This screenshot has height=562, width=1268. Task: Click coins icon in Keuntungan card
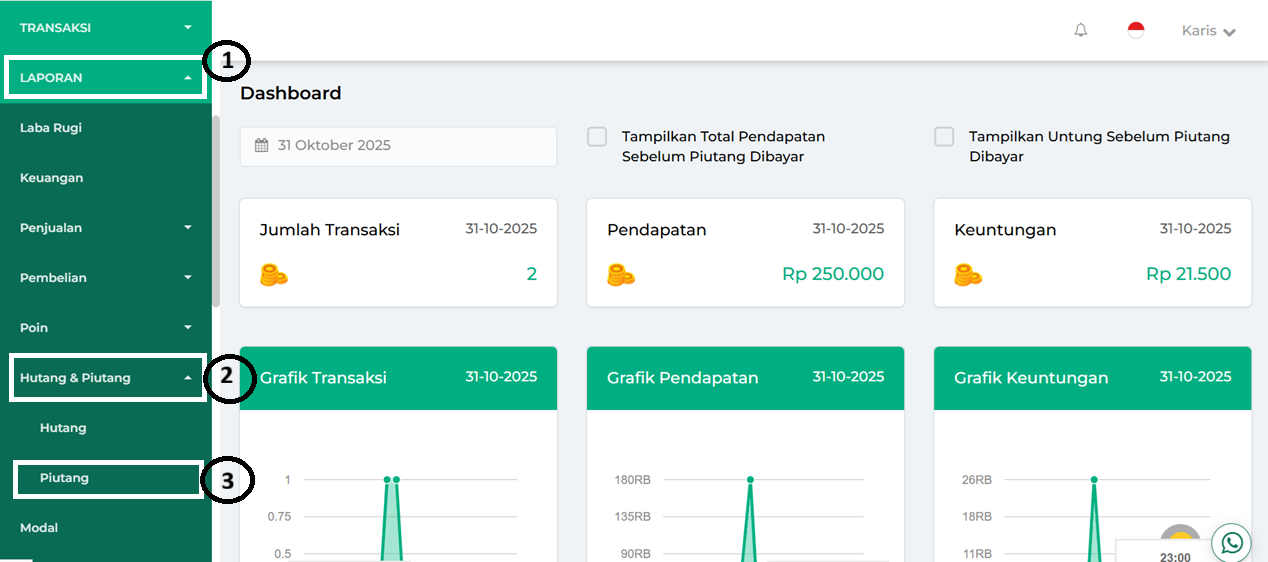point(968,275)
